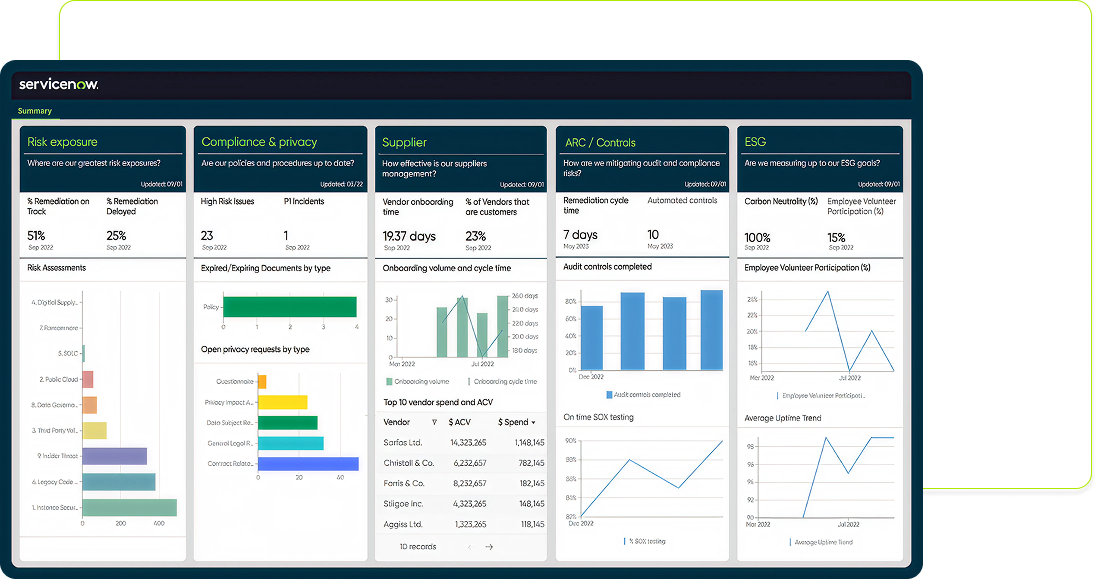
Task: Select the Sarfas Ltd. vendor row
Action: (x=403, y=442)
